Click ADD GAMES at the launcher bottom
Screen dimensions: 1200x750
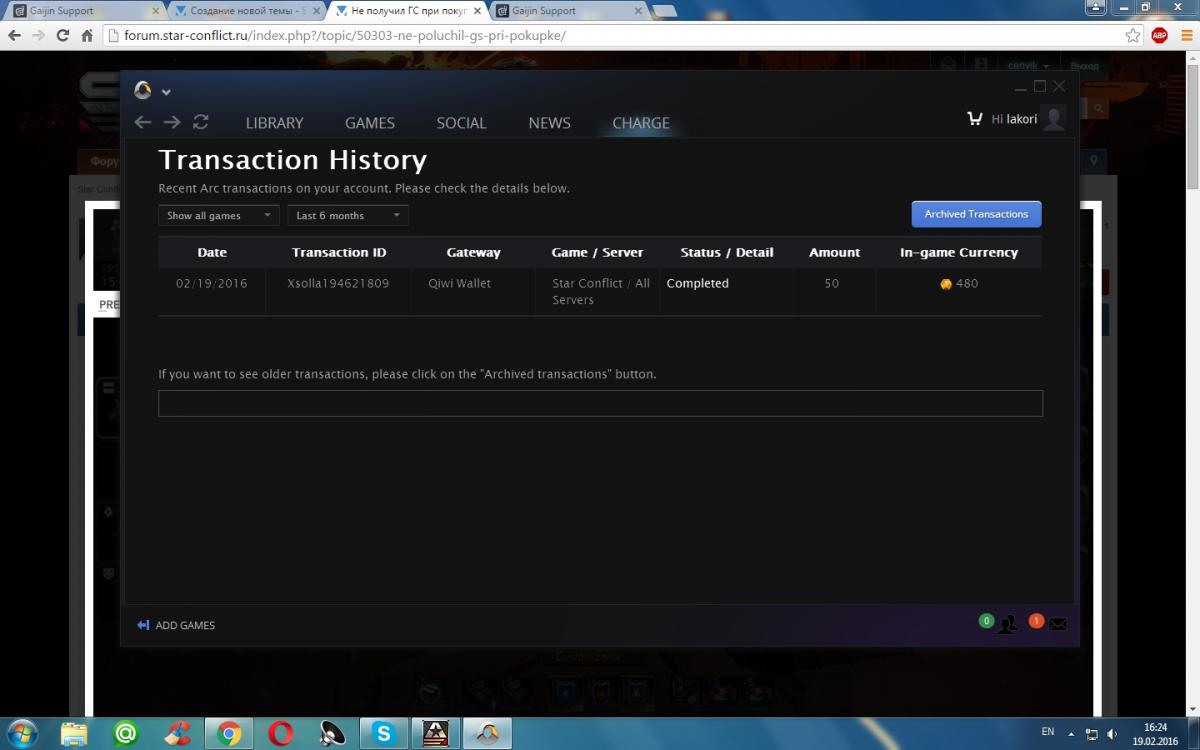pyautogui.click(x=176, y=625)
